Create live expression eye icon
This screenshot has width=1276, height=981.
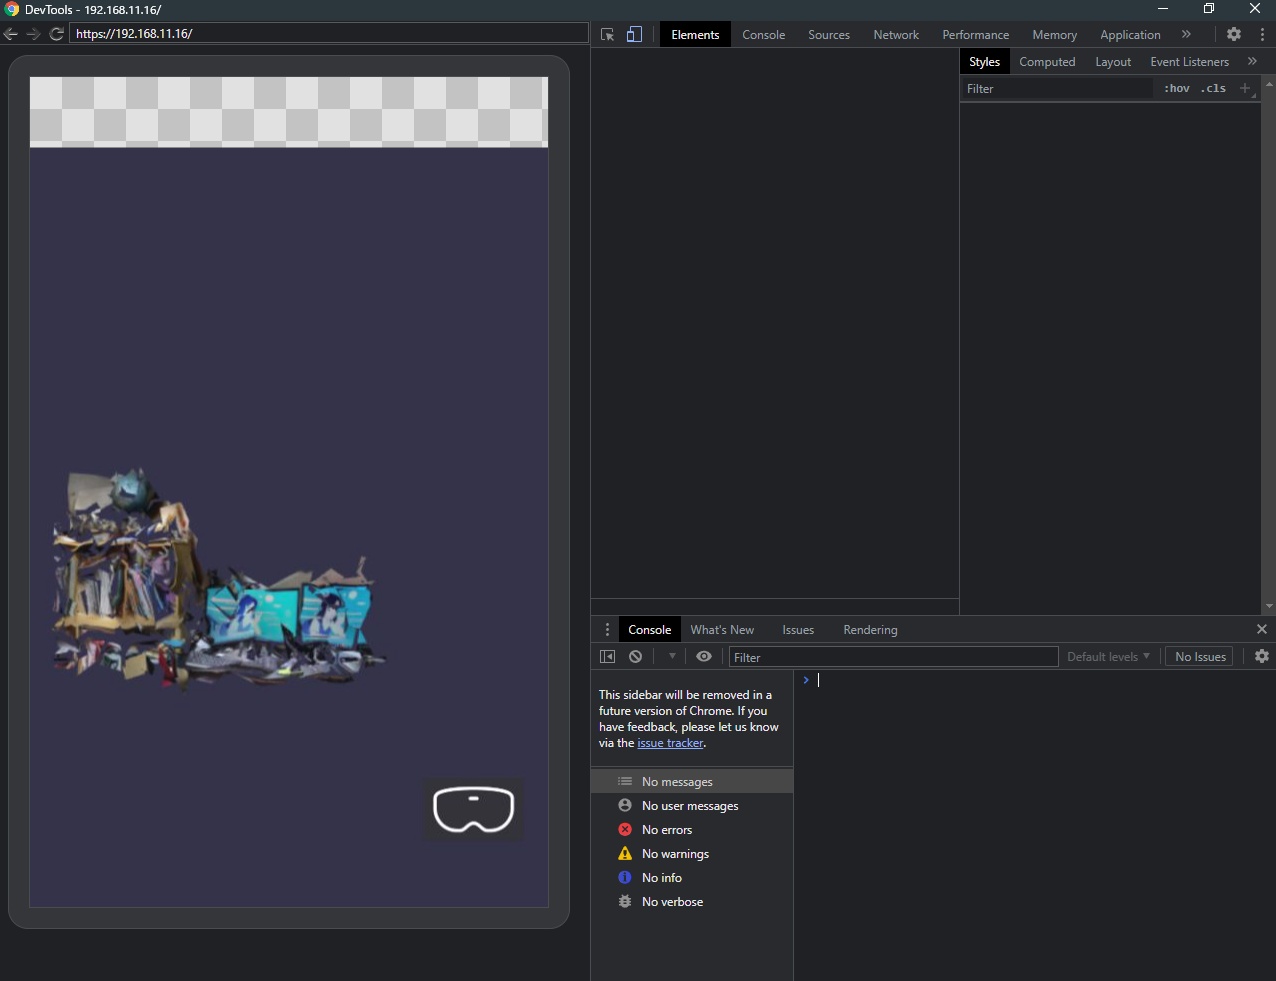[x=704, y=656]
